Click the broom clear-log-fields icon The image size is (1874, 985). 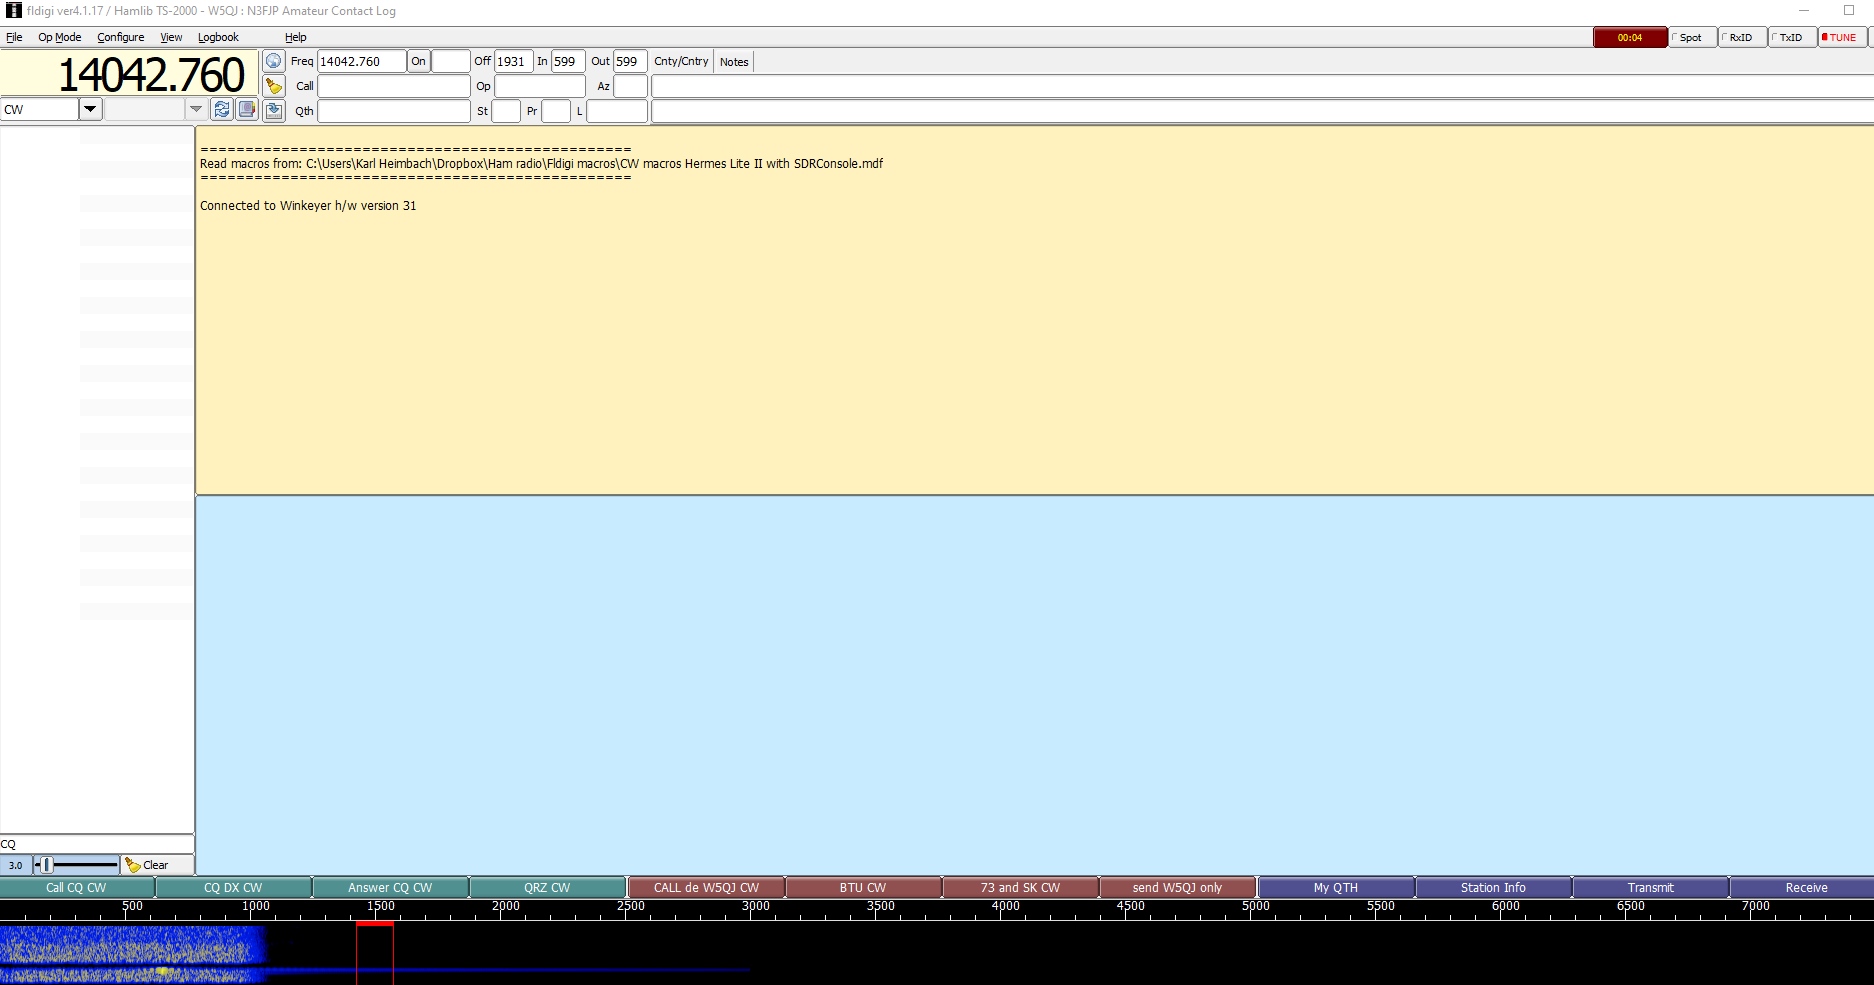pyautogui.click(x=273, y=86)
